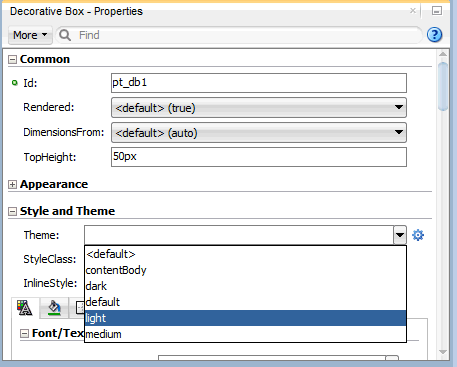This screenshot has height=367, width=457.
Task: Collapse the Common section
Action: click(x=12, y=60)
